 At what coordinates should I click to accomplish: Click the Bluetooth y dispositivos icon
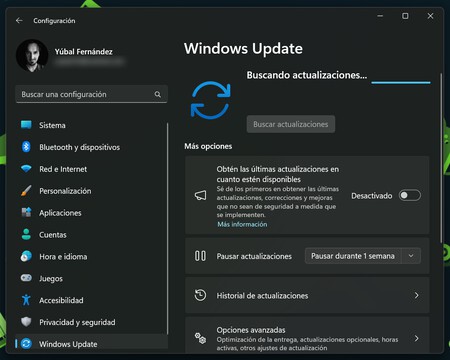pyautogui.click(x=26, y=147)
